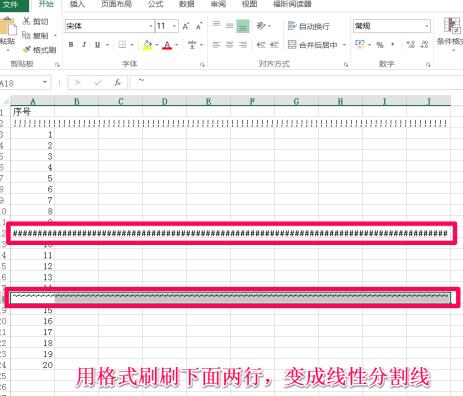The width and height of the screenshot is (463, 396).
Task: Open font color dropdown arrow
Action: click(177, 45)
